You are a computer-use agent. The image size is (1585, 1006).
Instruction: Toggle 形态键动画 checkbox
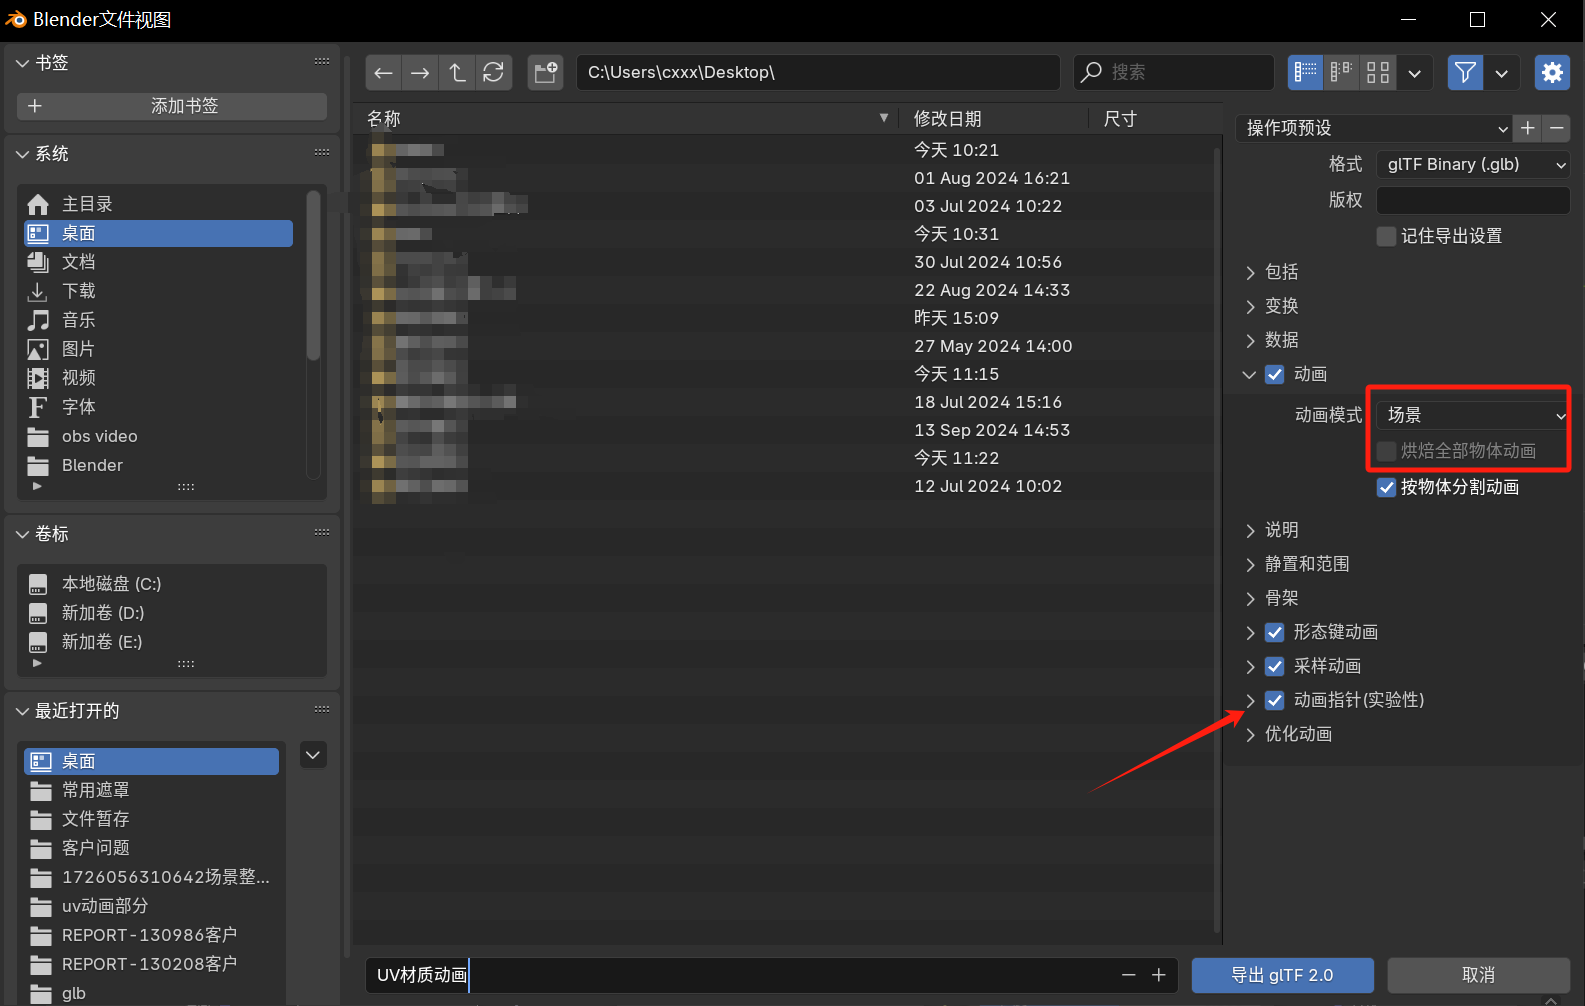click(x=1275, y=632)
